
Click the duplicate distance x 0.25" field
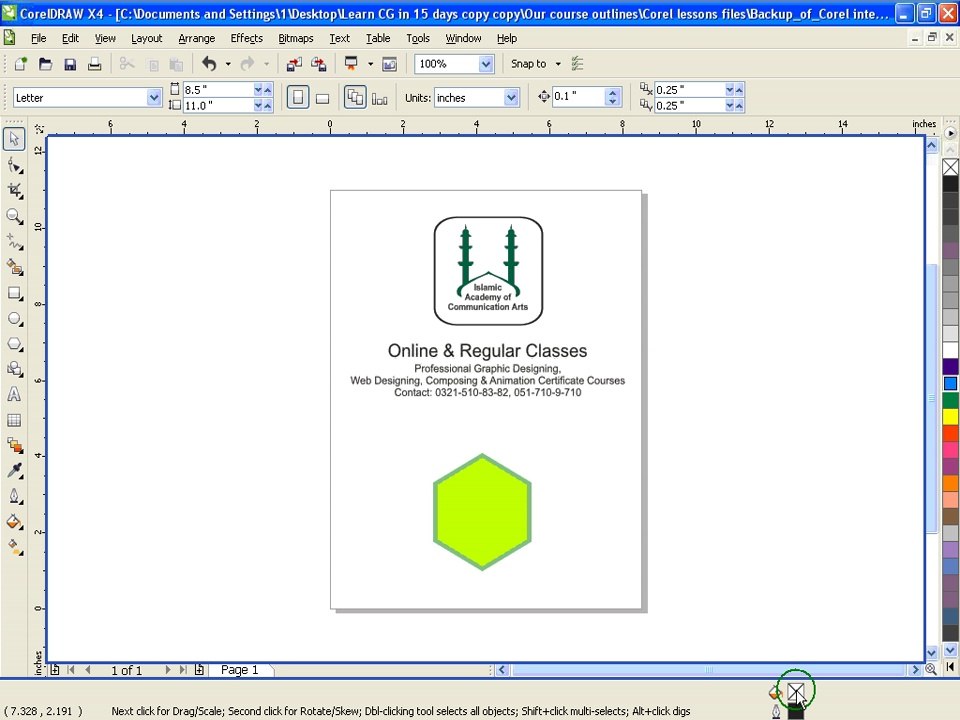690,89
